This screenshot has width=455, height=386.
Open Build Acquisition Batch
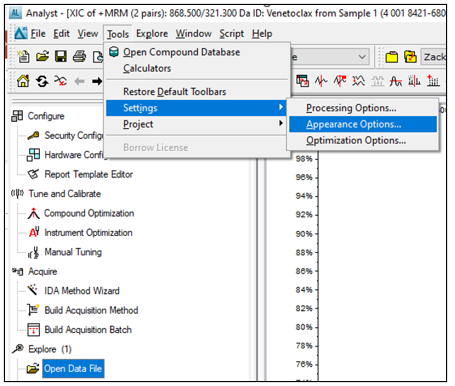pyautogui.click(x=88, y=330)
